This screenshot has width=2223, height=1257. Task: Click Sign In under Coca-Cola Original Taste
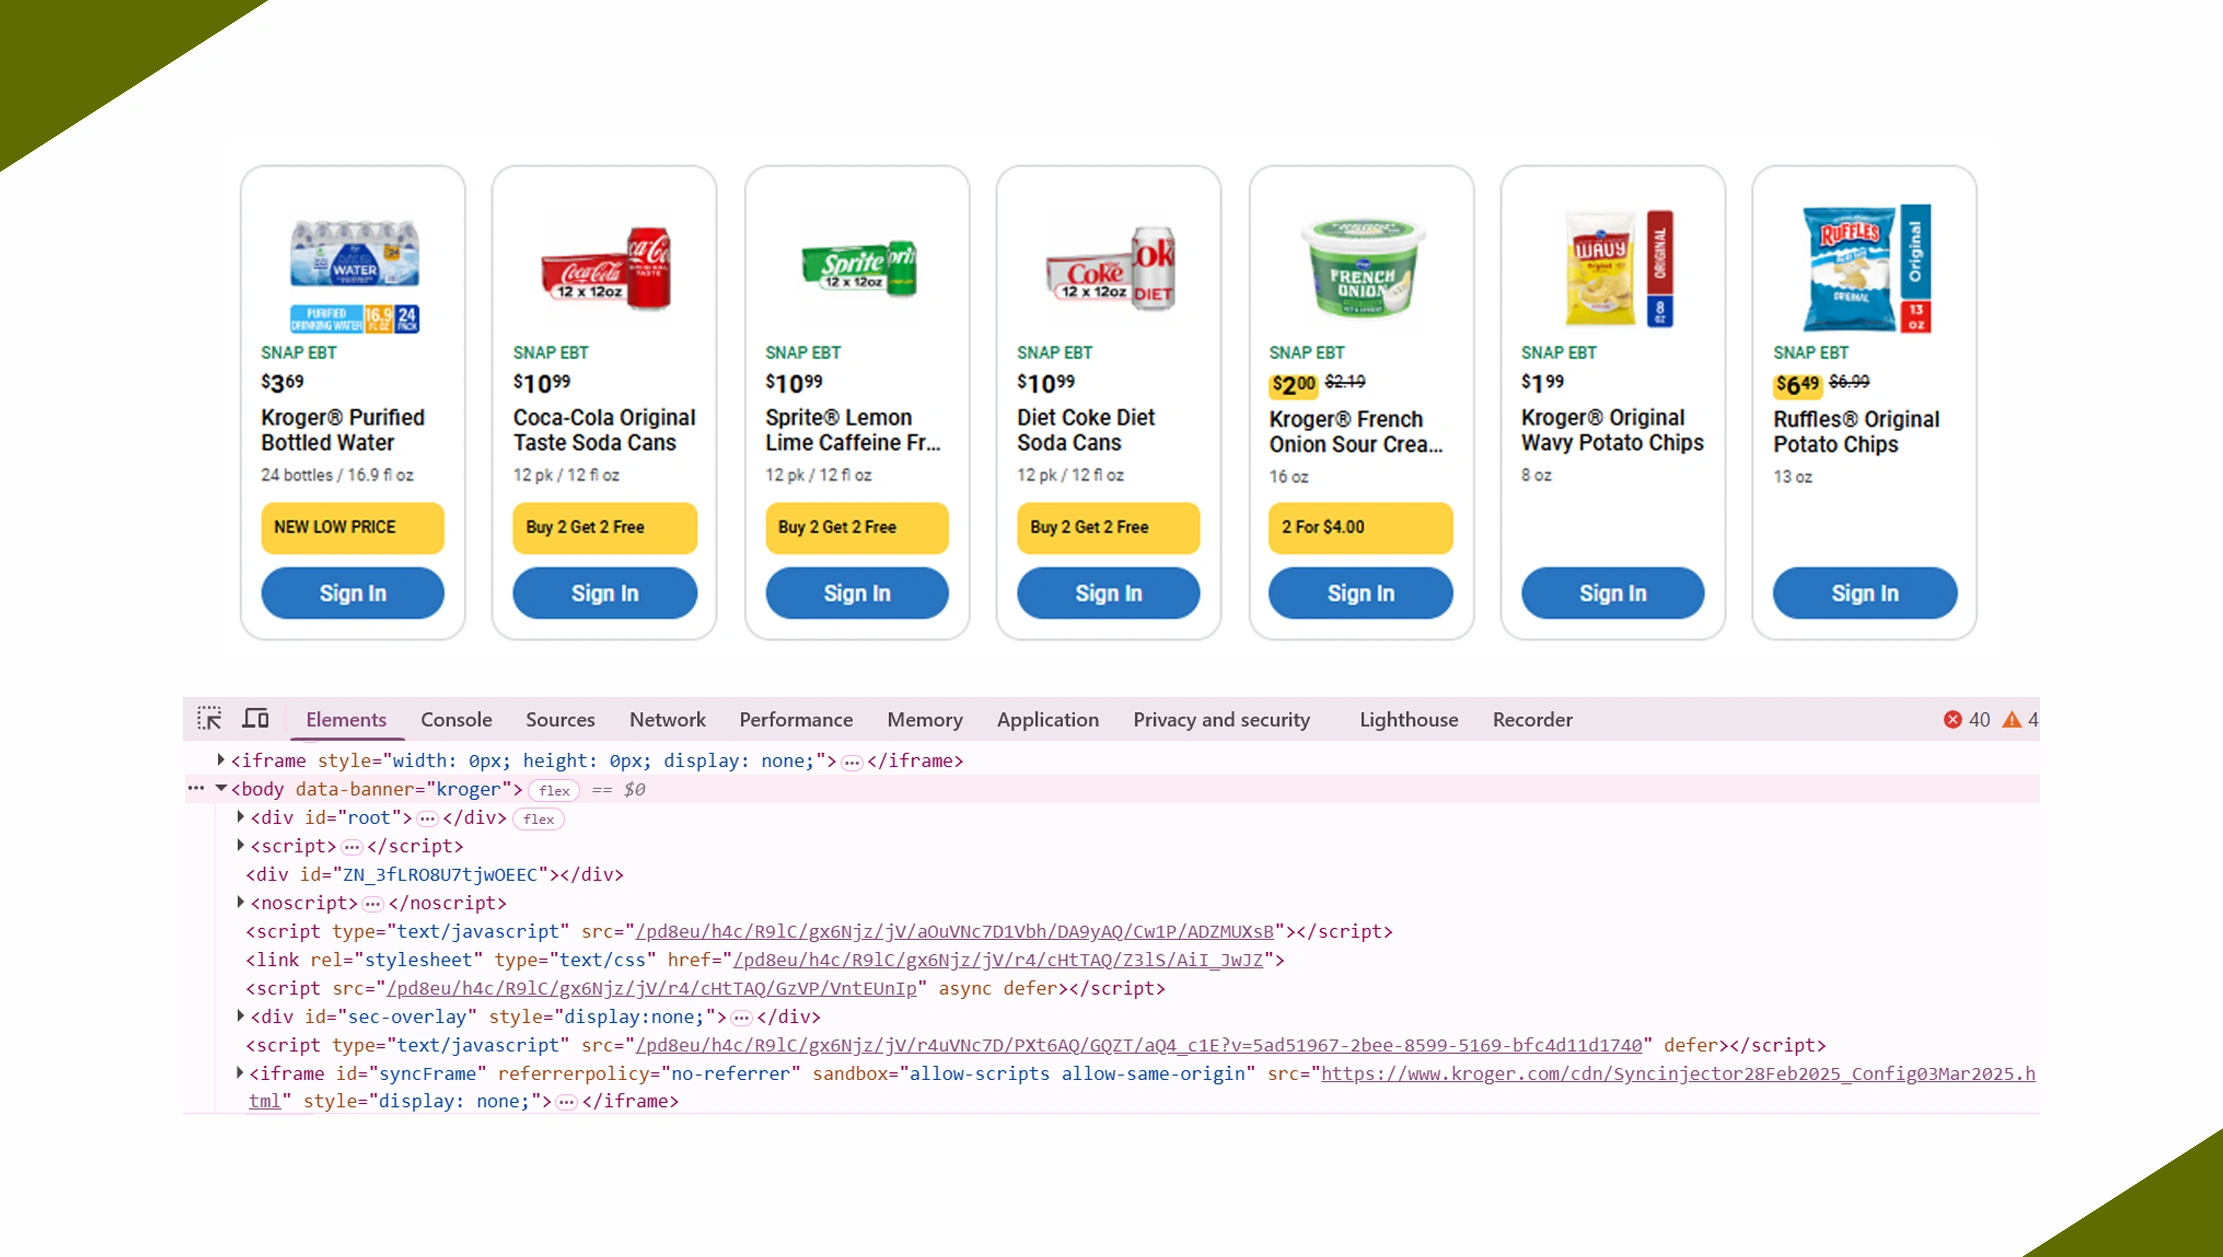(x=604, y=593)
